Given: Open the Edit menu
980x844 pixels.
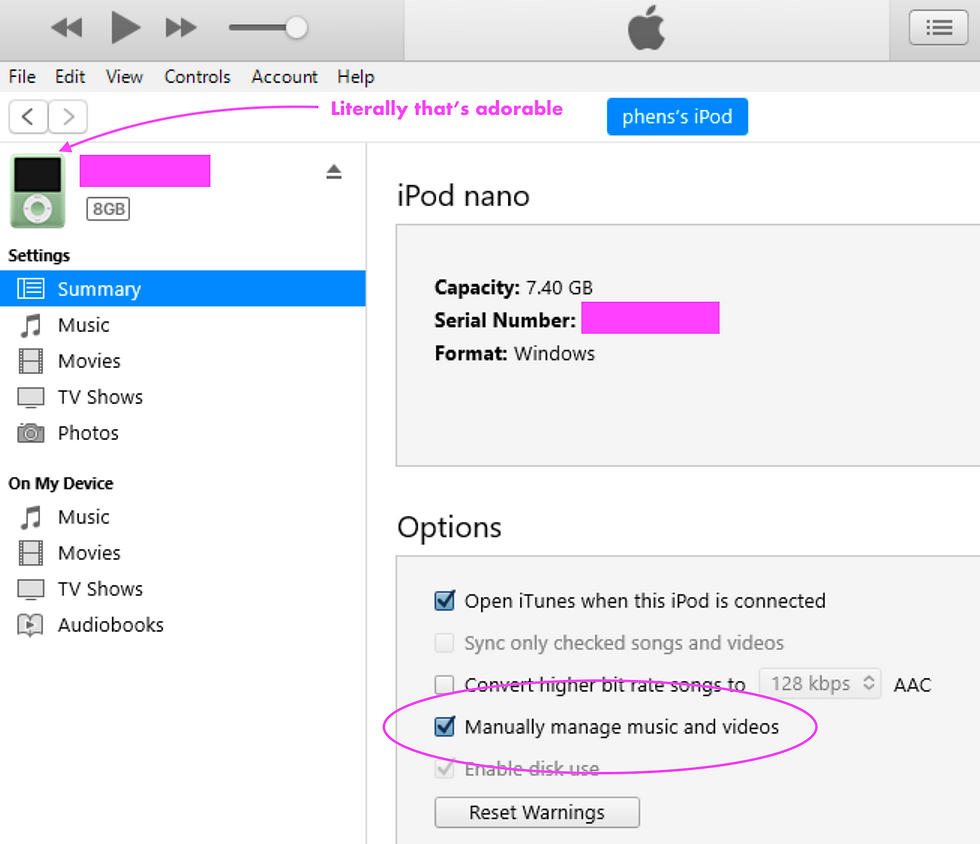Looking at the screenshot, I should pyautogui.click(x=69, y=77).
